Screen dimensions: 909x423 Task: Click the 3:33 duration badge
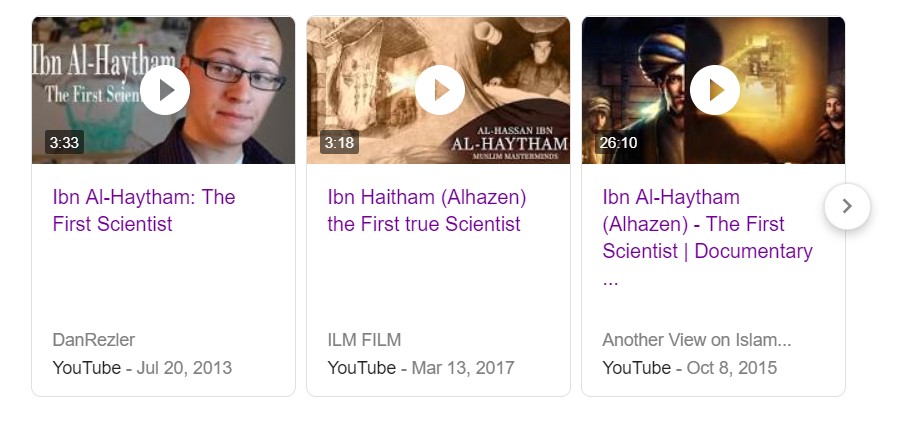[64, 142]
